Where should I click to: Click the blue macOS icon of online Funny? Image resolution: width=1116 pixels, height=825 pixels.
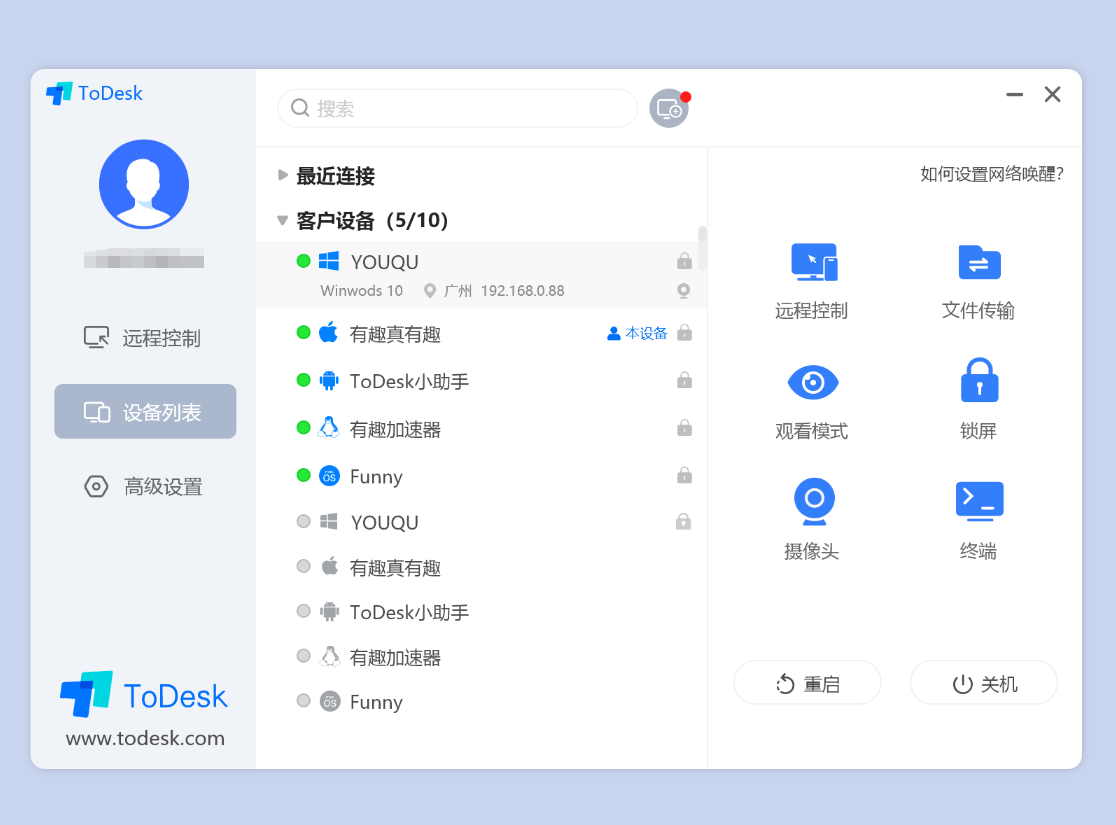click(x=329, y=475)
